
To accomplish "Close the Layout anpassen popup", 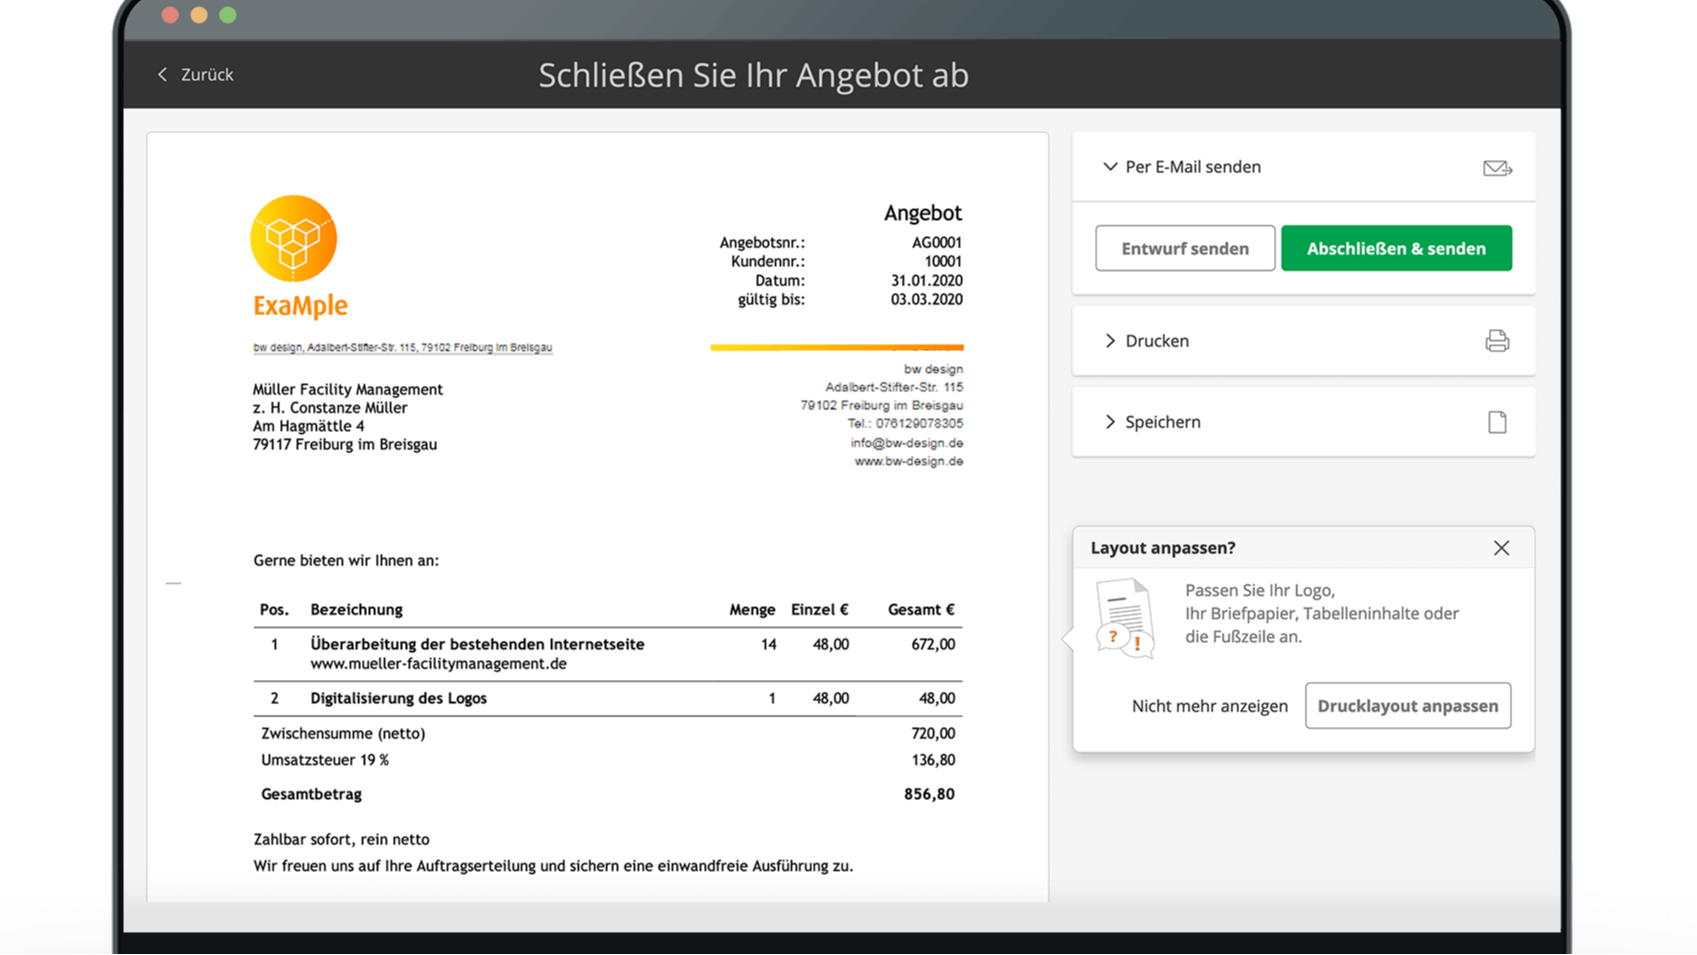I will (1500, 548).
